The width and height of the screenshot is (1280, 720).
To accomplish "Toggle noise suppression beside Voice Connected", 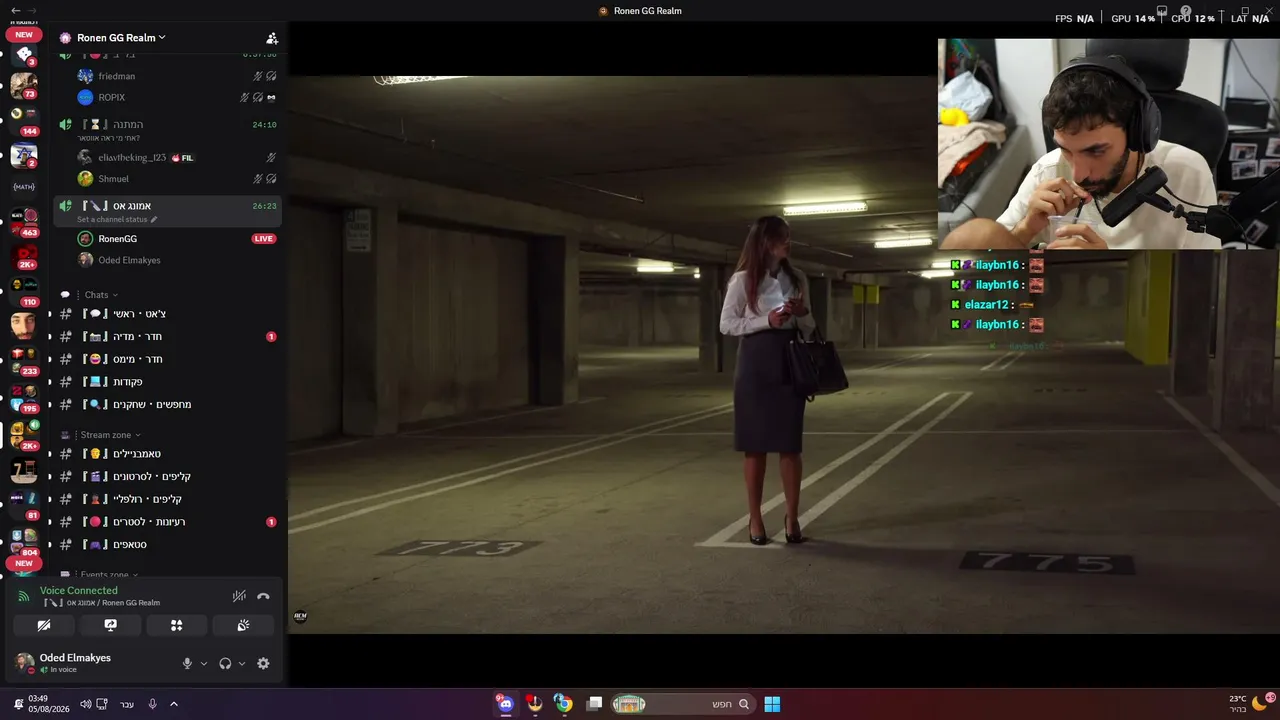I will pos(239,596).
